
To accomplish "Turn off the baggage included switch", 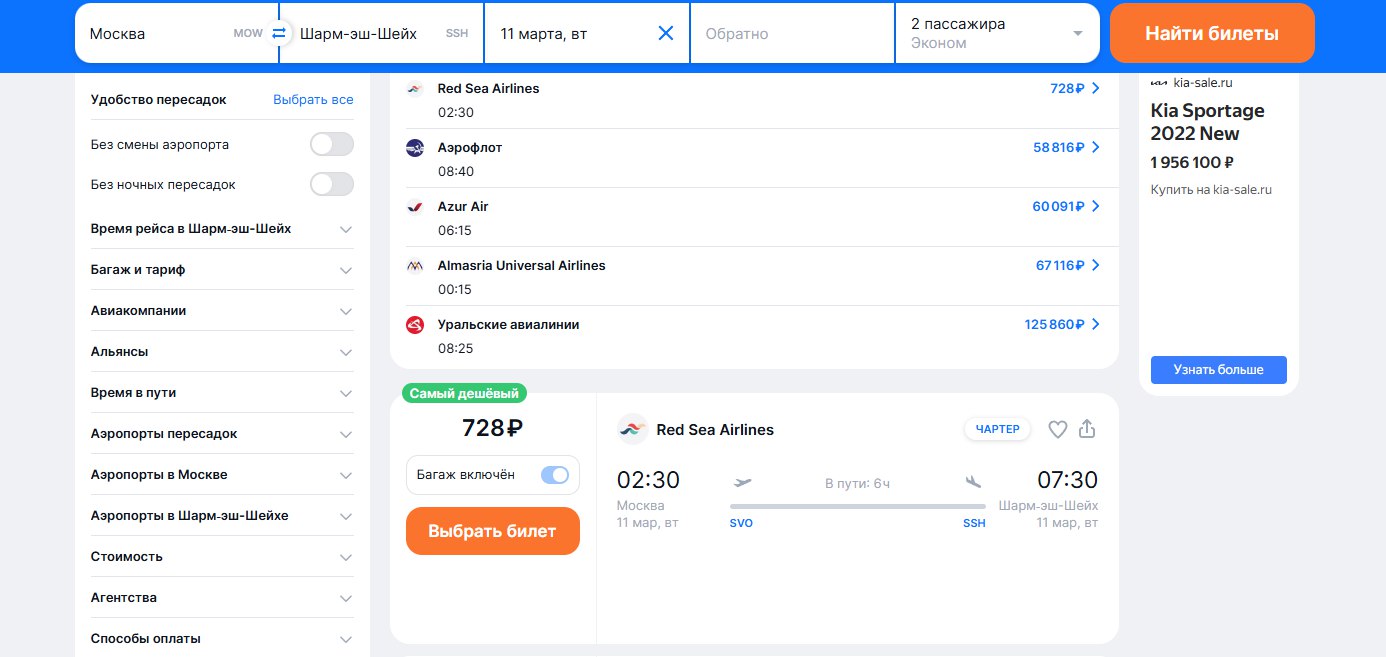I will click(x=555, y=475).
